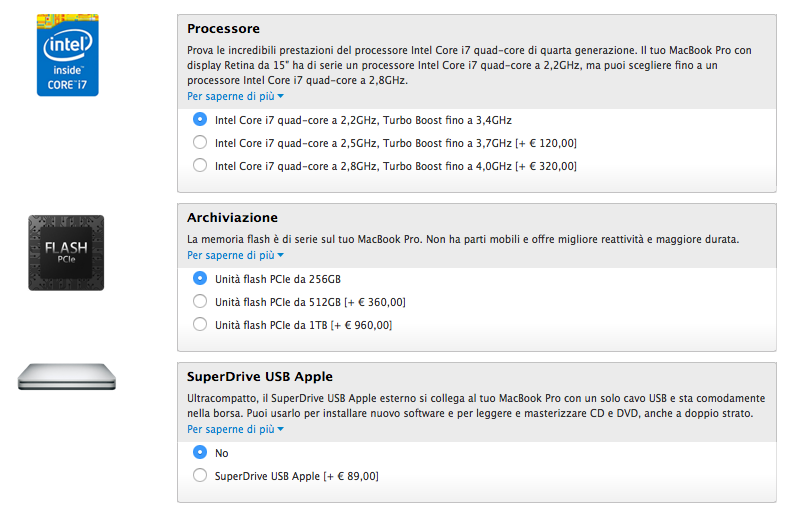Click the Flash PCIe chip icon

(x=66, y=253)
